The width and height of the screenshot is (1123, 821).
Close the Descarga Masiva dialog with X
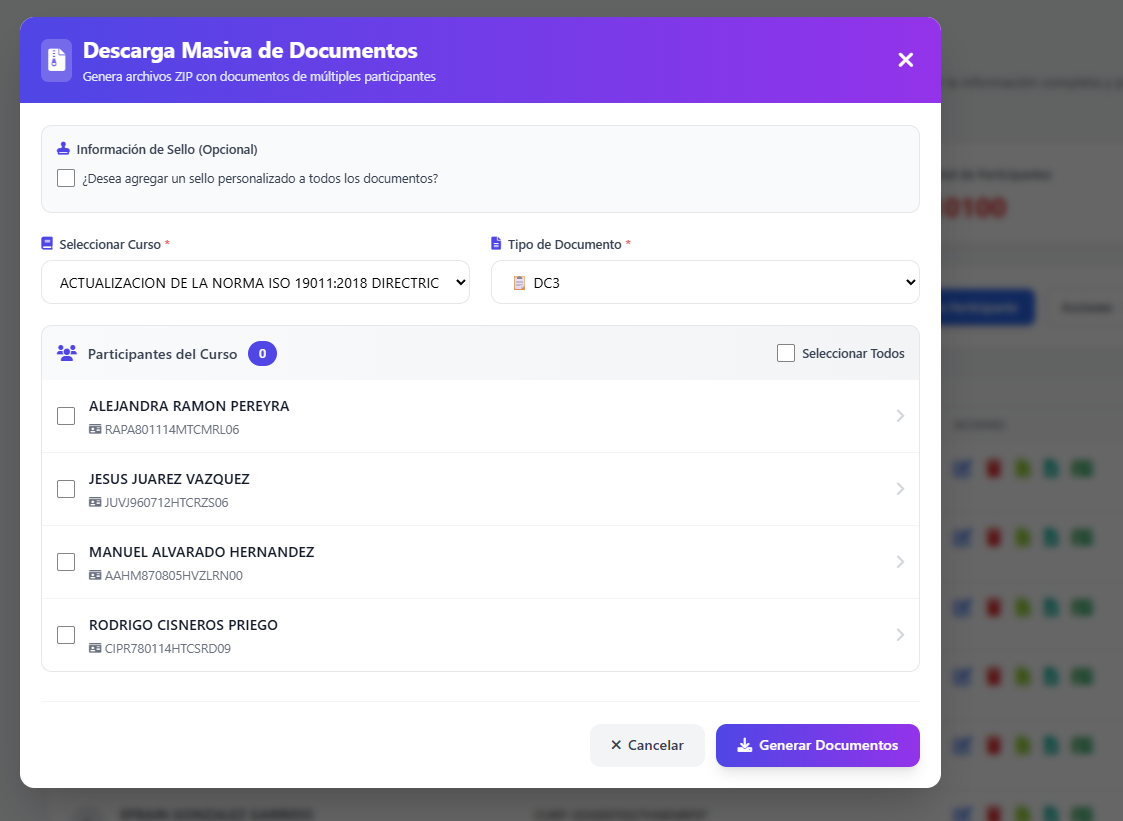pos(905,60)
